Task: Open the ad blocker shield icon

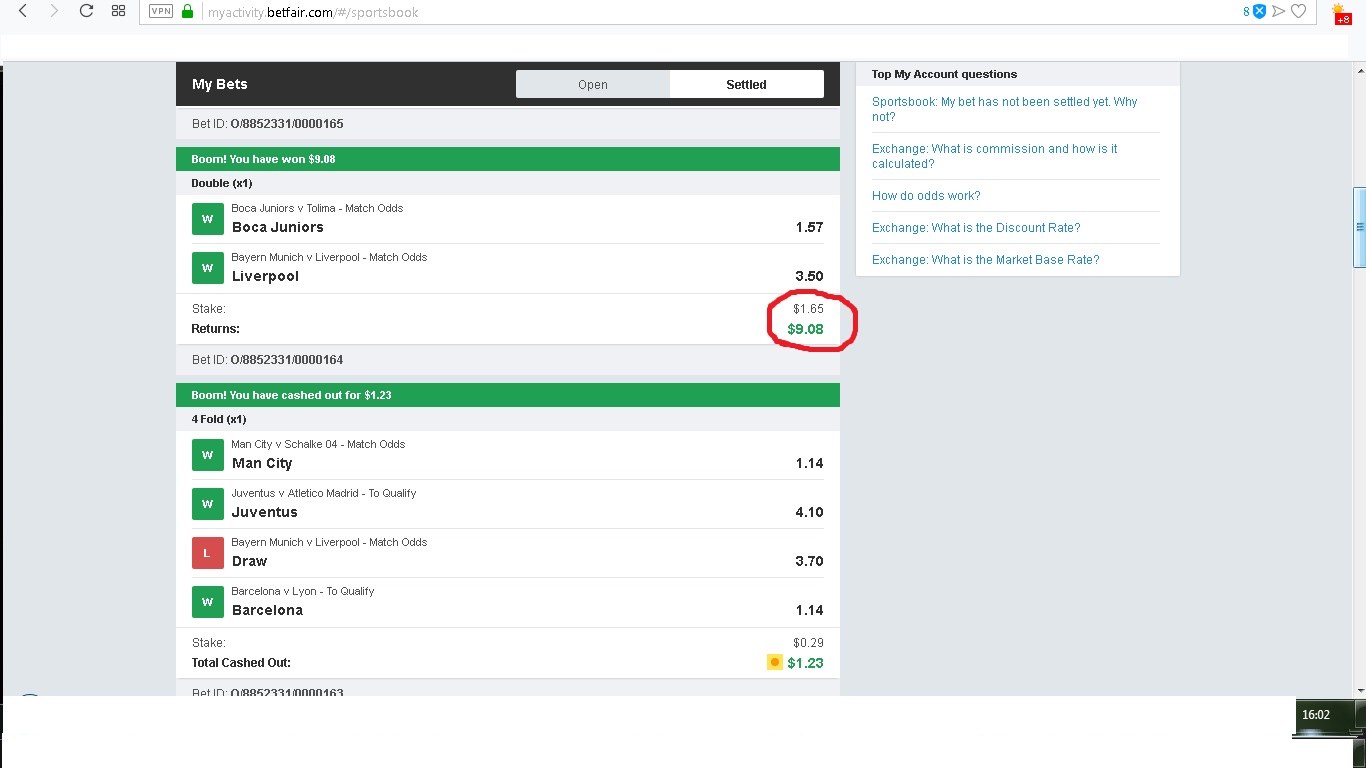Action: coord(1259,11)
